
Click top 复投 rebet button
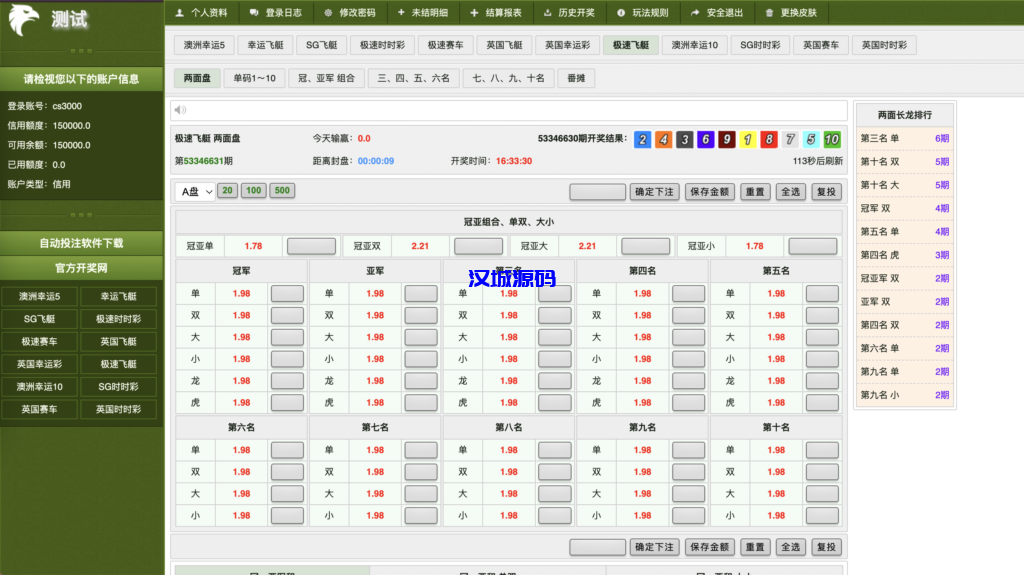[x=826, y=192]
